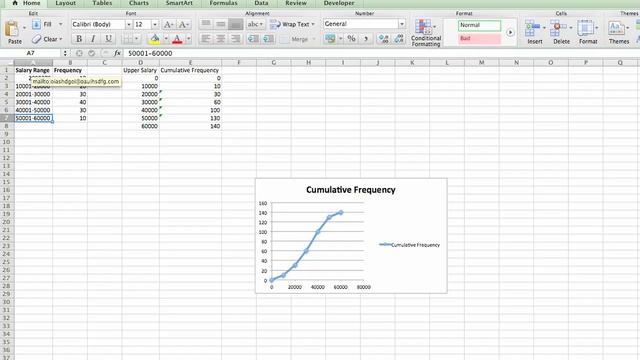The width and height of the screenshot is (640, 360).
Task: Click the Fill icon in Edit group
Action: 36,24
